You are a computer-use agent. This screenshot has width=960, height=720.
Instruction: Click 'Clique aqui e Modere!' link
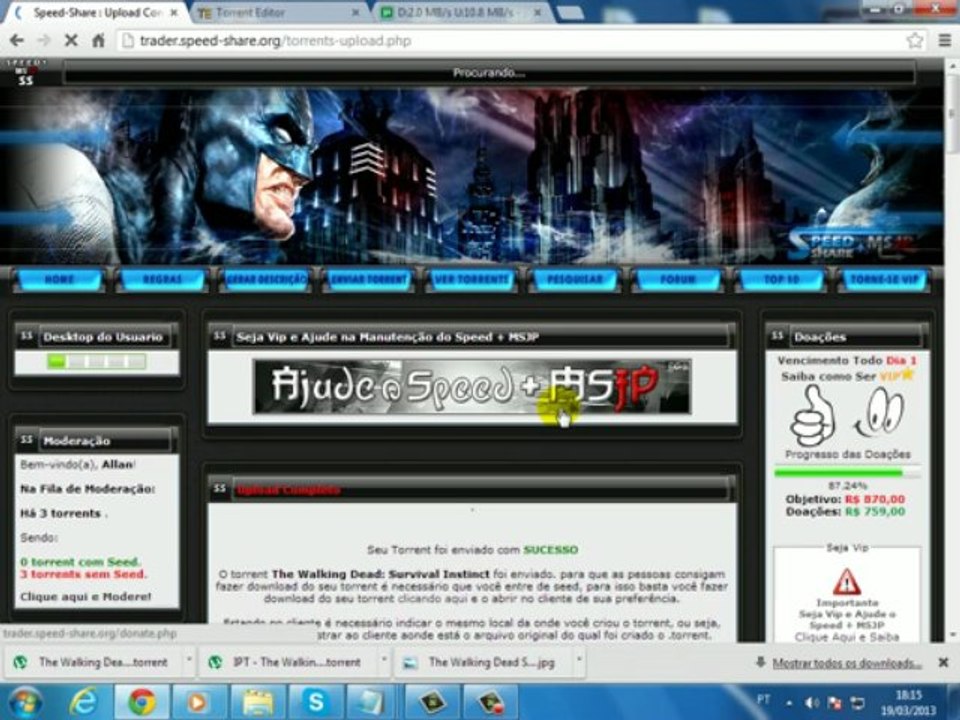click(86, 596)
